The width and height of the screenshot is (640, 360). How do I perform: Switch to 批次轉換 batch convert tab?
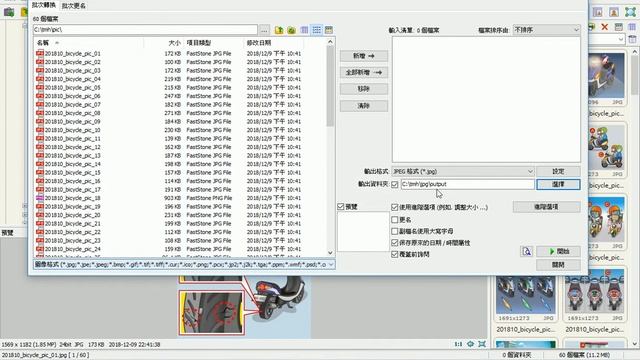coord(44,5)
